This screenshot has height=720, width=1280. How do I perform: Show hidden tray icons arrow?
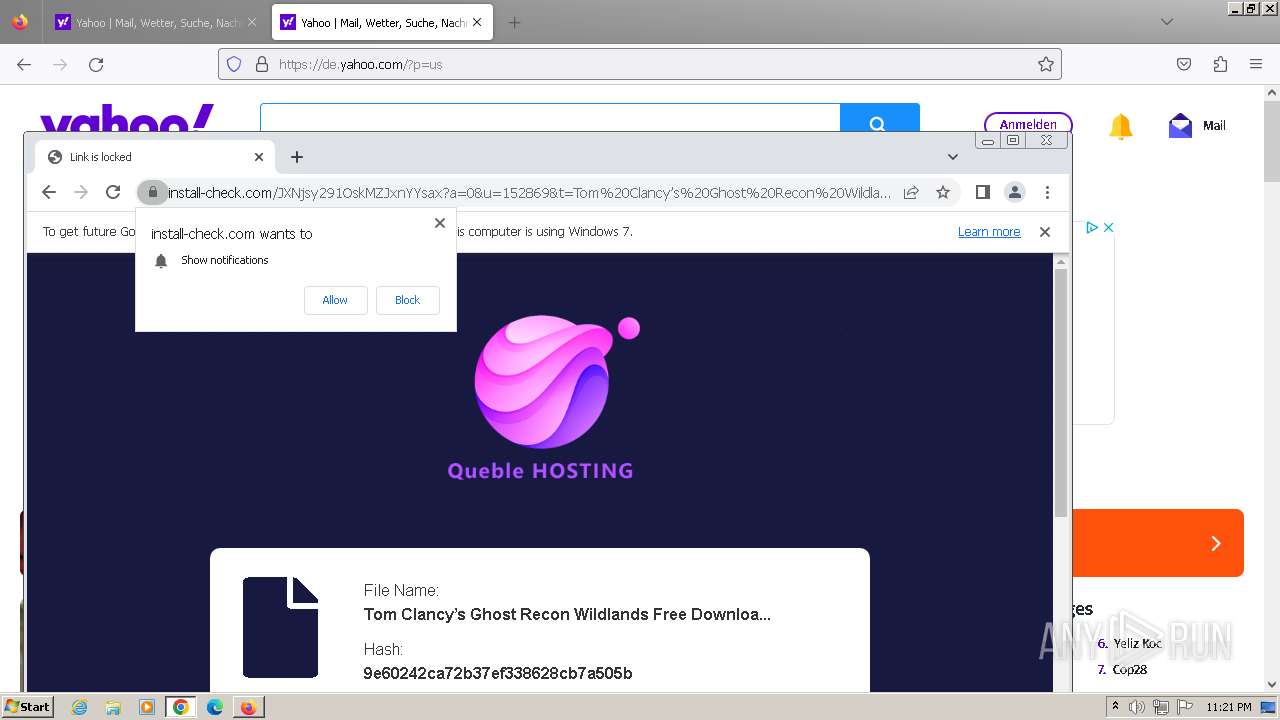click(x=1115, y=707)
